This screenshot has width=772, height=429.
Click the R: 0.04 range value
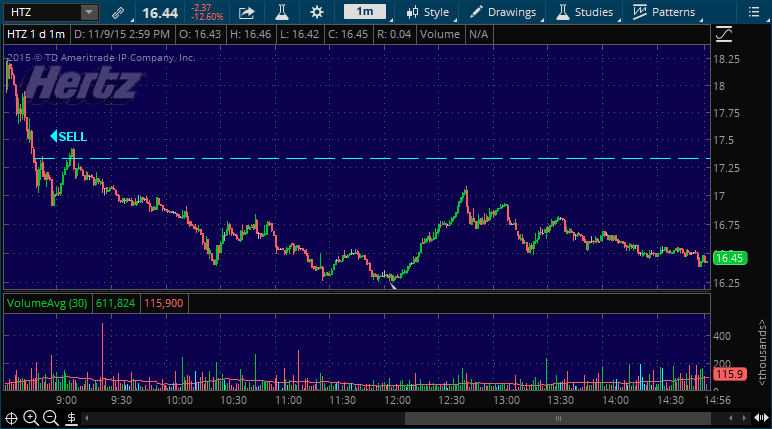394,34
